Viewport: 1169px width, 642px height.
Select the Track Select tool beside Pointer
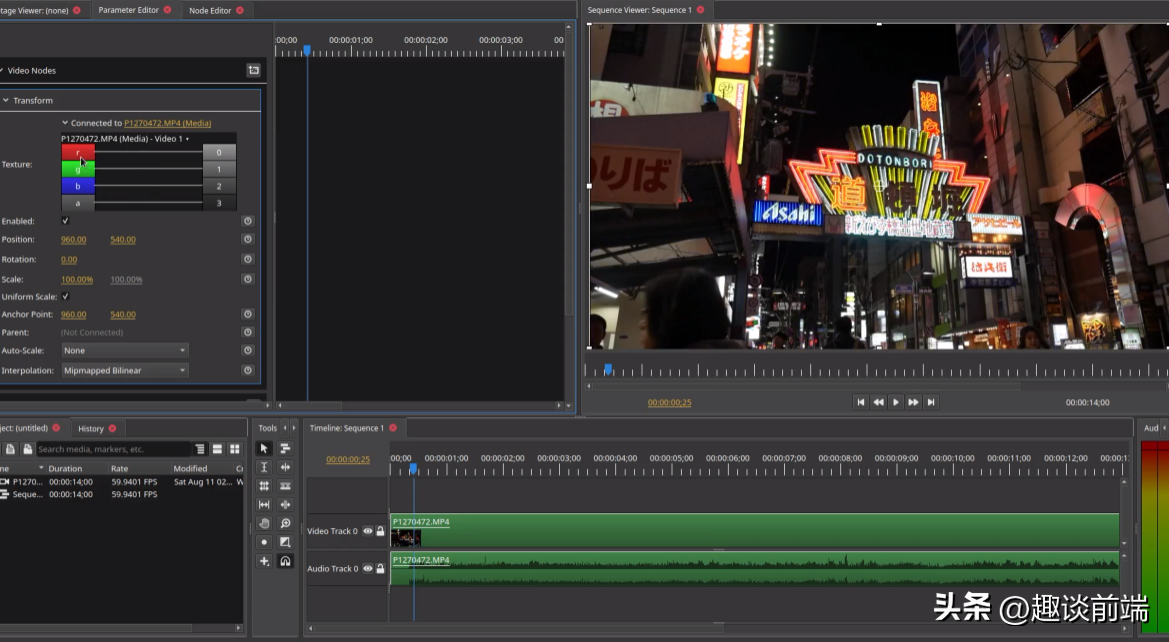coord(286,448)
